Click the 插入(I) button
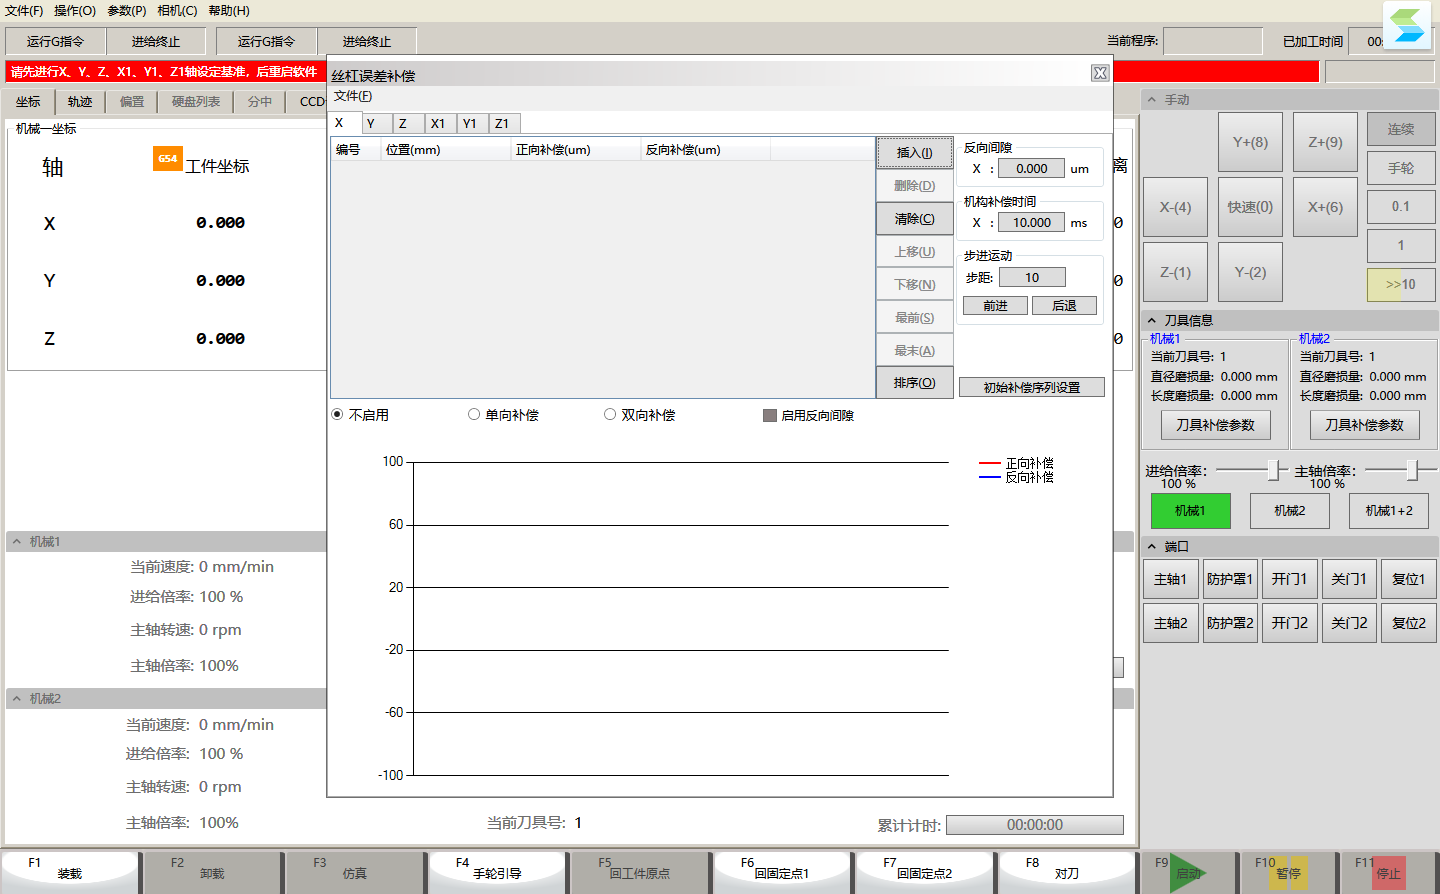1440x894 pixels. click(x=915, y=153)
